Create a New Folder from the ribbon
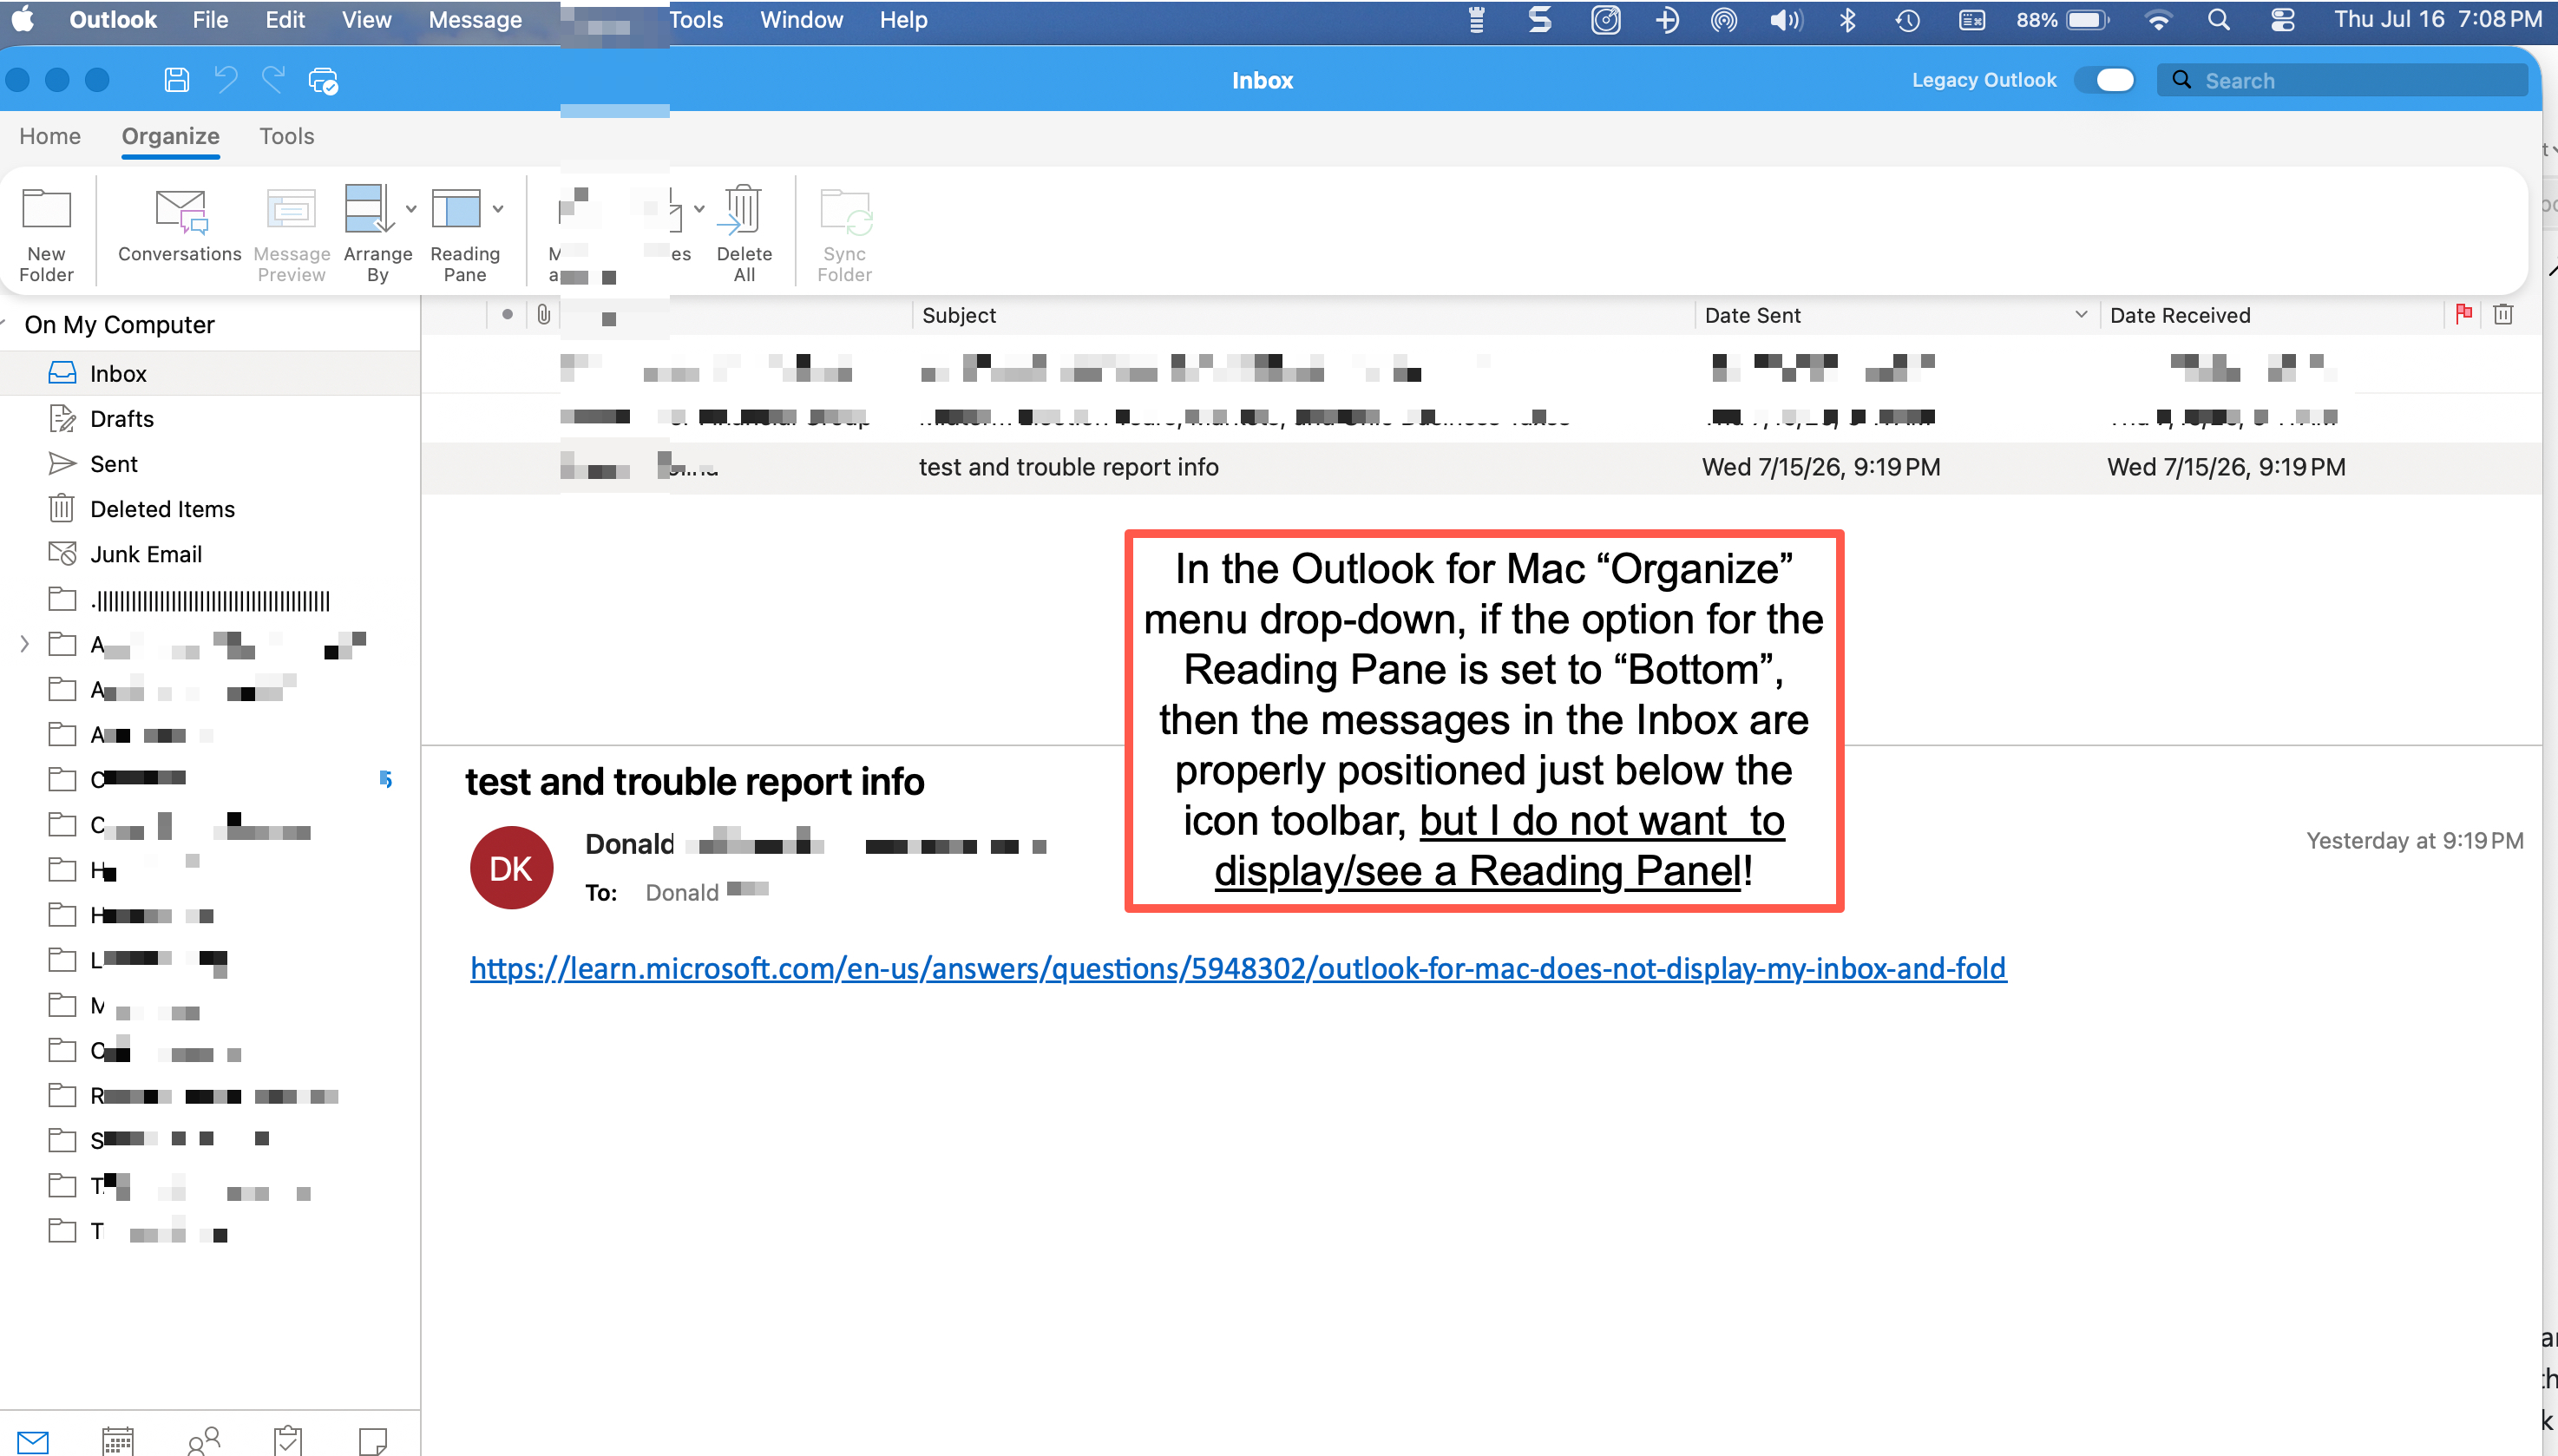Image resolution: width=2558 pixels, height=1456 pixels. click(46, 235)
